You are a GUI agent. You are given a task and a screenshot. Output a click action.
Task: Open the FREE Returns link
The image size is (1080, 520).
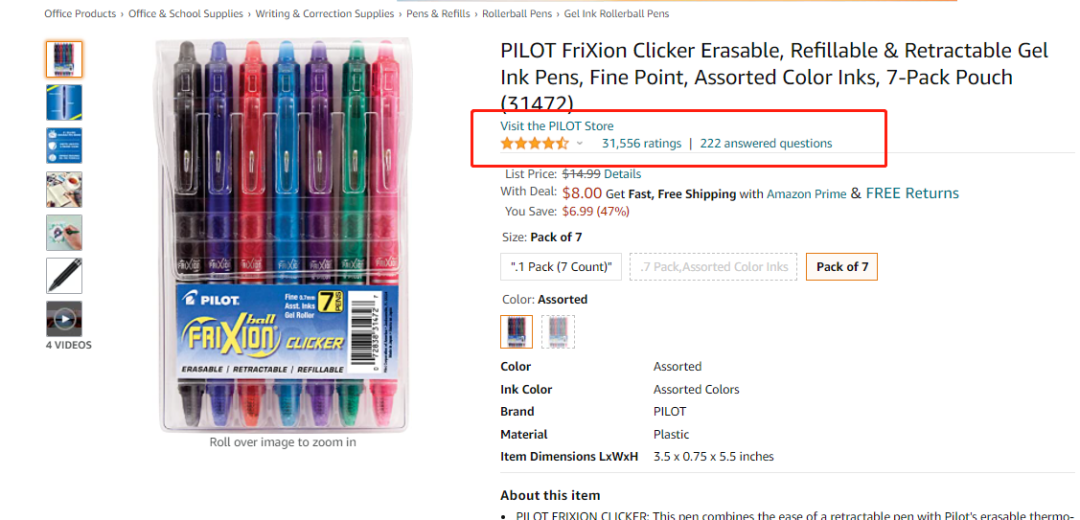click(x=912, y=194)
